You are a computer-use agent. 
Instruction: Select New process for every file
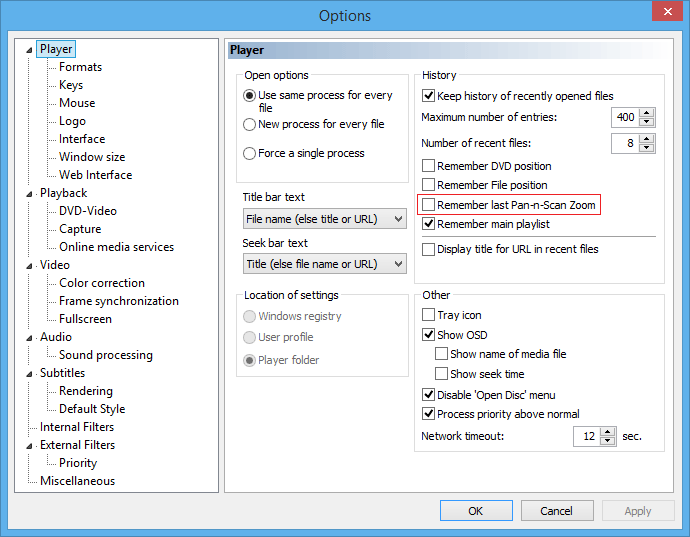[249, 125]
